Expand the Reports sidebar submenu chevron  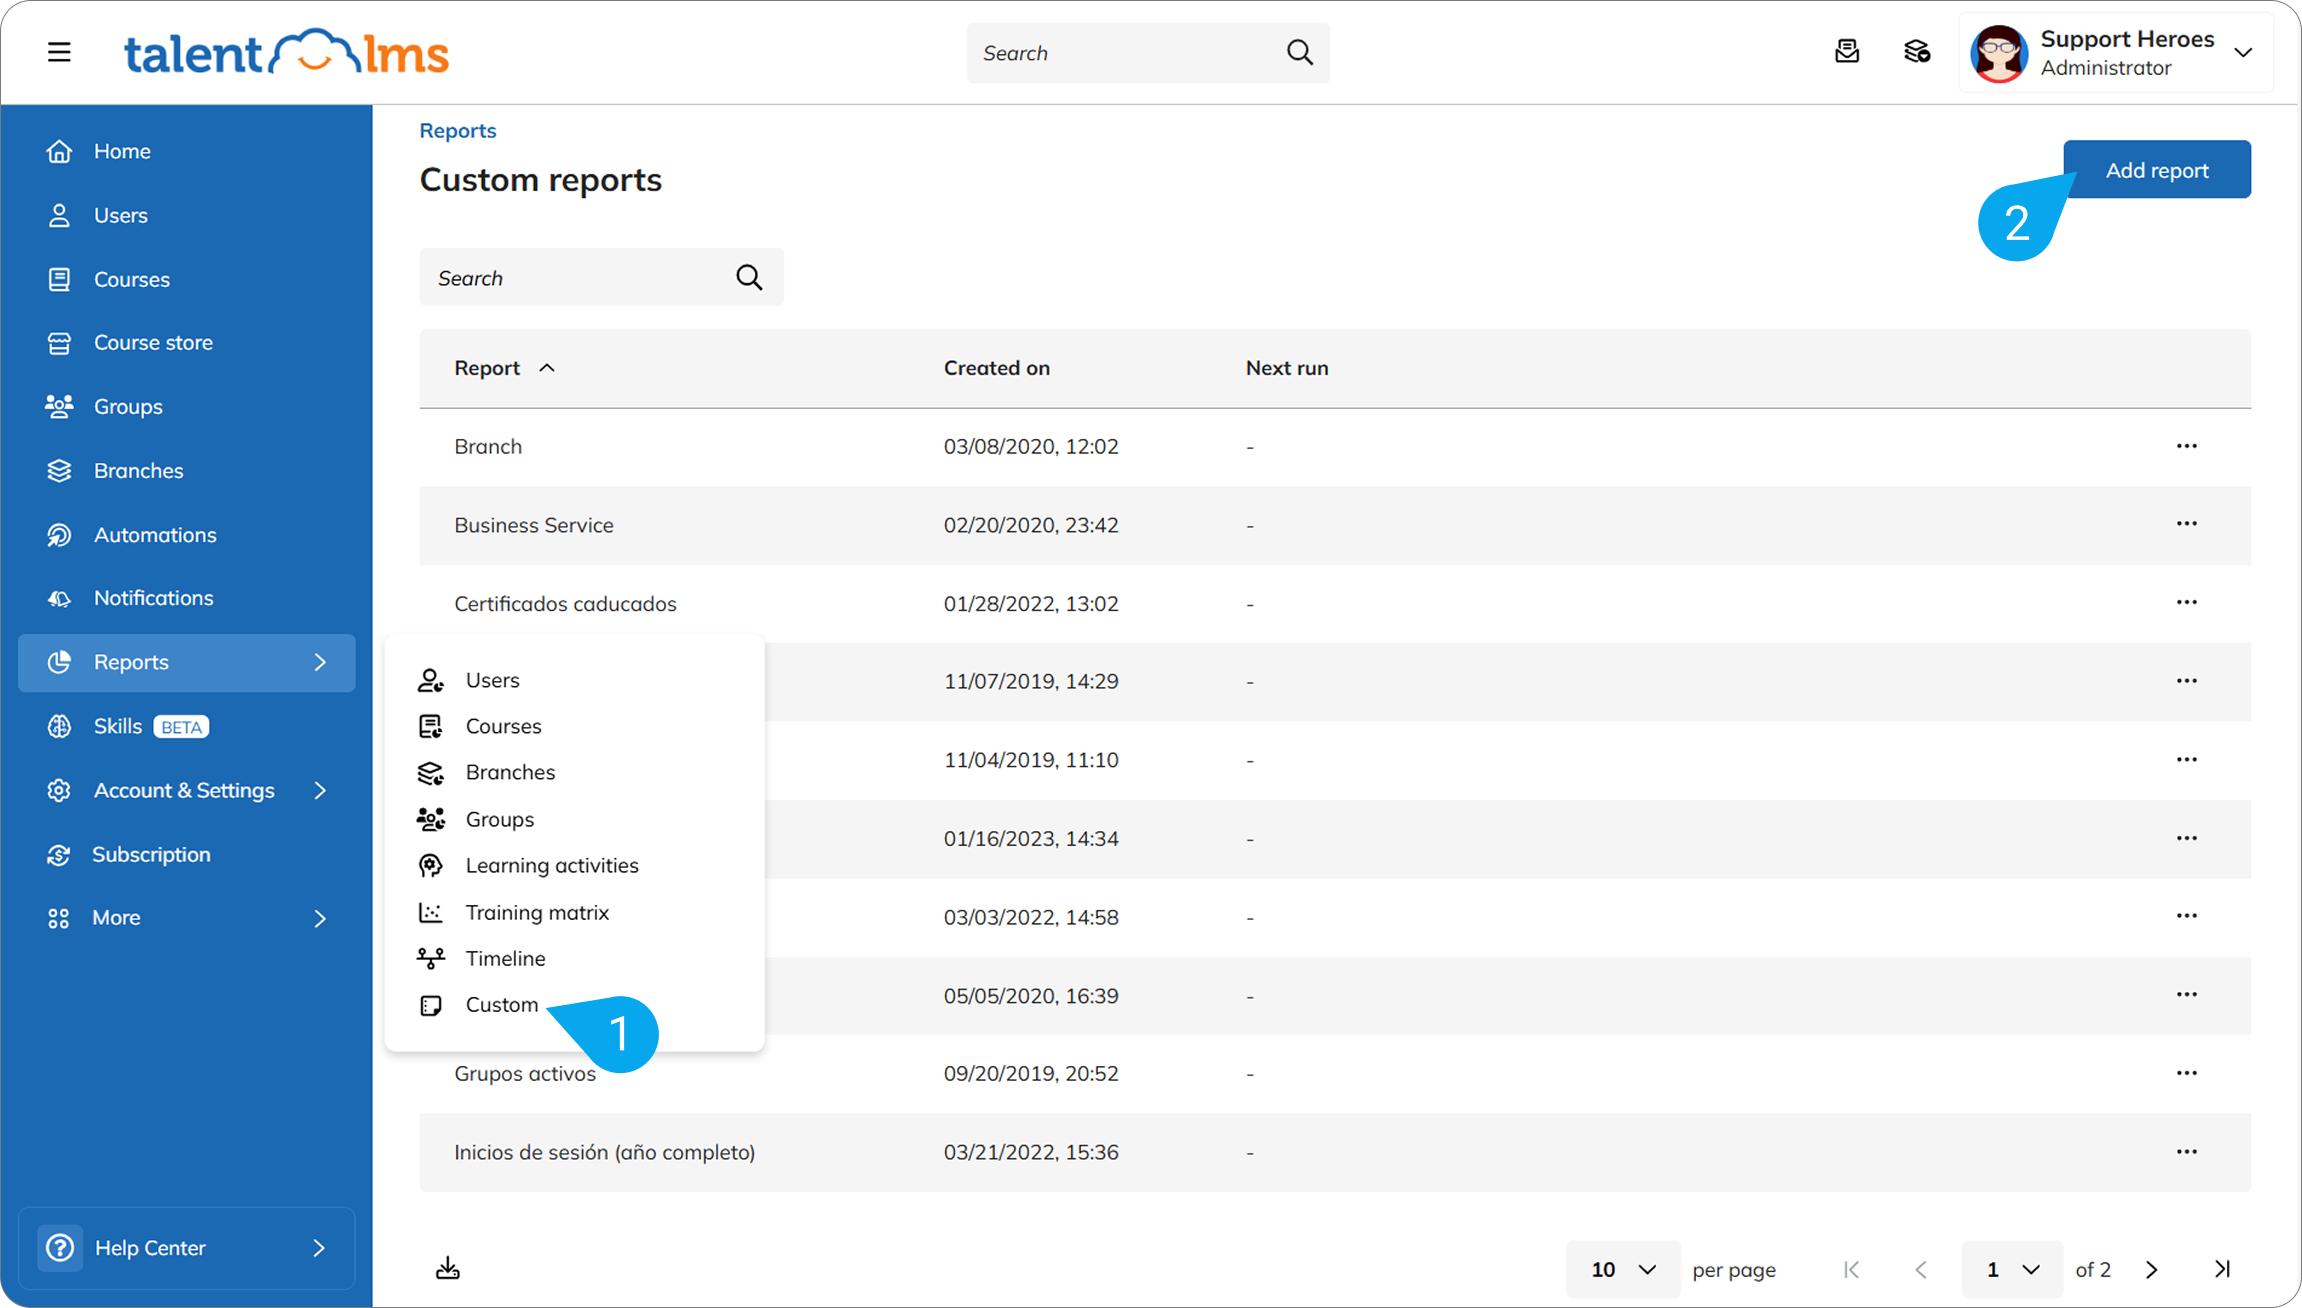[320, 662]
